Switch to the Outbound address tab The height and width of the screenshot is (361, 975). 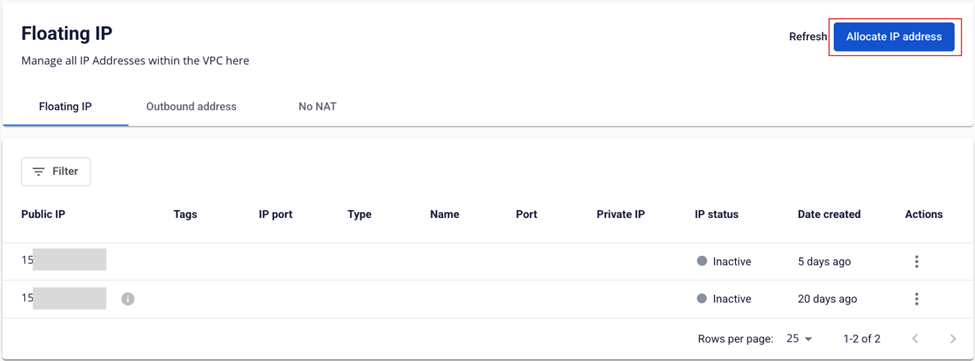(191, 106)
